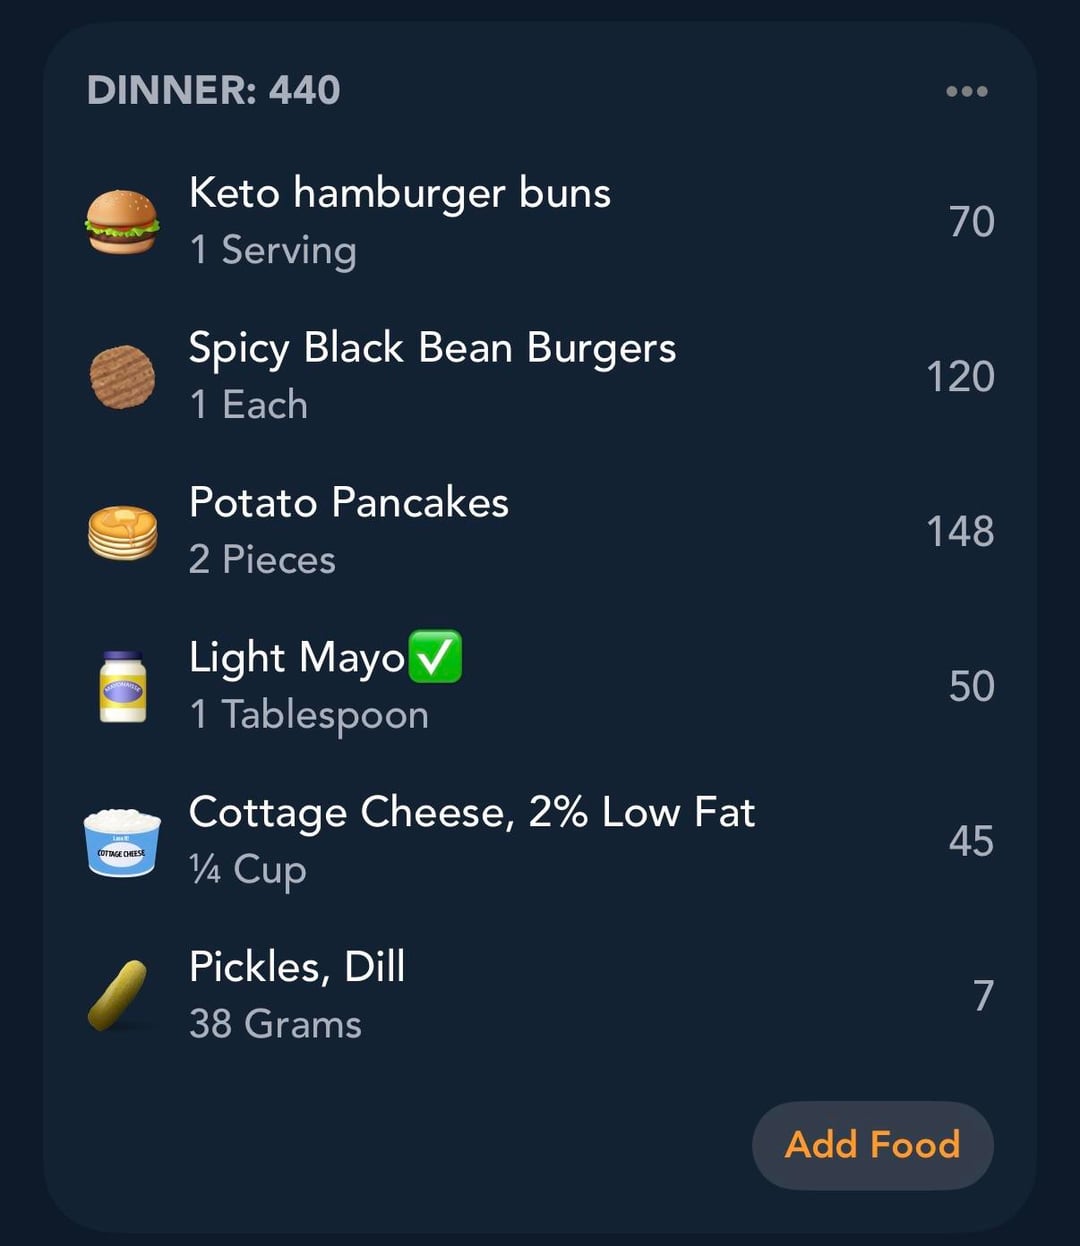Tap the cottage cheese tub icon
Viewport: 1080px width, 1246px height.
point(122,842)
